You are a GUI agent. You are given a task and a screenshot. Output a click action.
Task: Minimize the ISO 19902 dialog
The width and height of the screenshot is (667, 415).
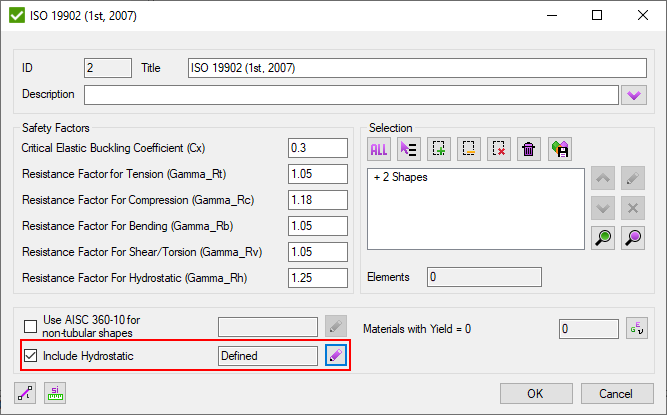[552, 15]
